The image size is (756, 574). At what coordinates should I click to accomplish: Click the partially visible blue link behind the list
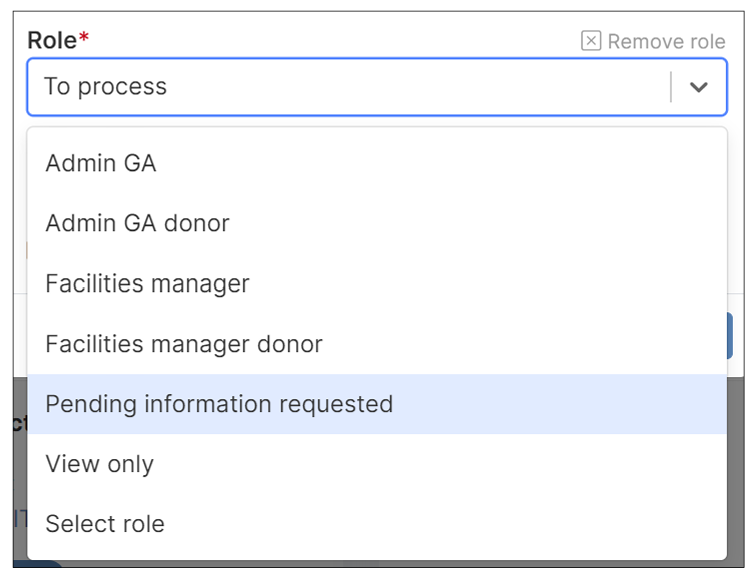tap(19, 517)
